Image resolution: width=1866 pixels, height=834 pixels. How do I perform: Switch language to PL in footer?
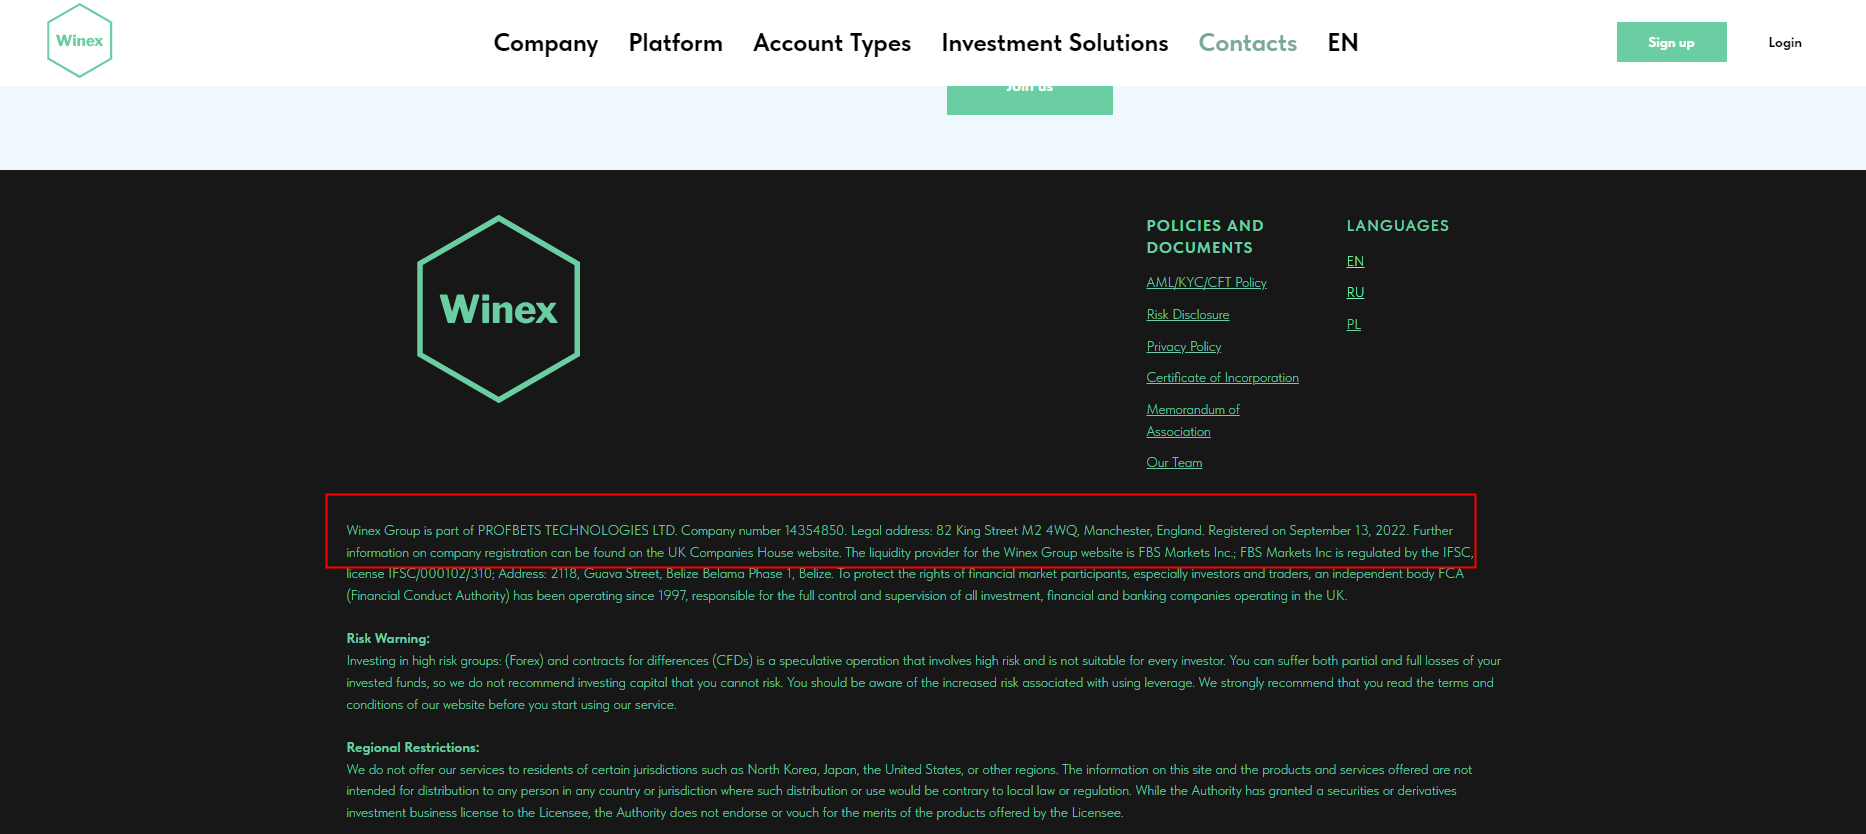1354,324
